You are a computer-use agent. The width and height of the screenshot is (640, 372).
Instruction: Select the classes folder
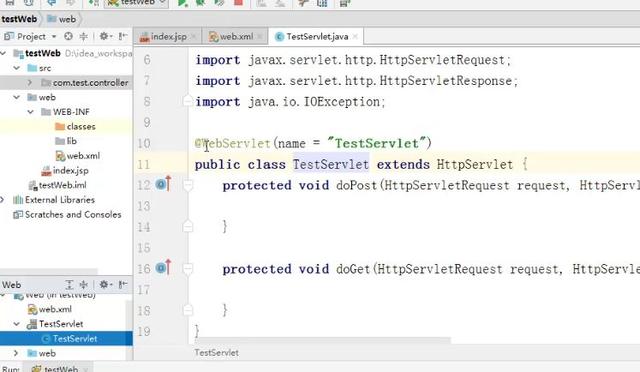click(x=75, y=127)
